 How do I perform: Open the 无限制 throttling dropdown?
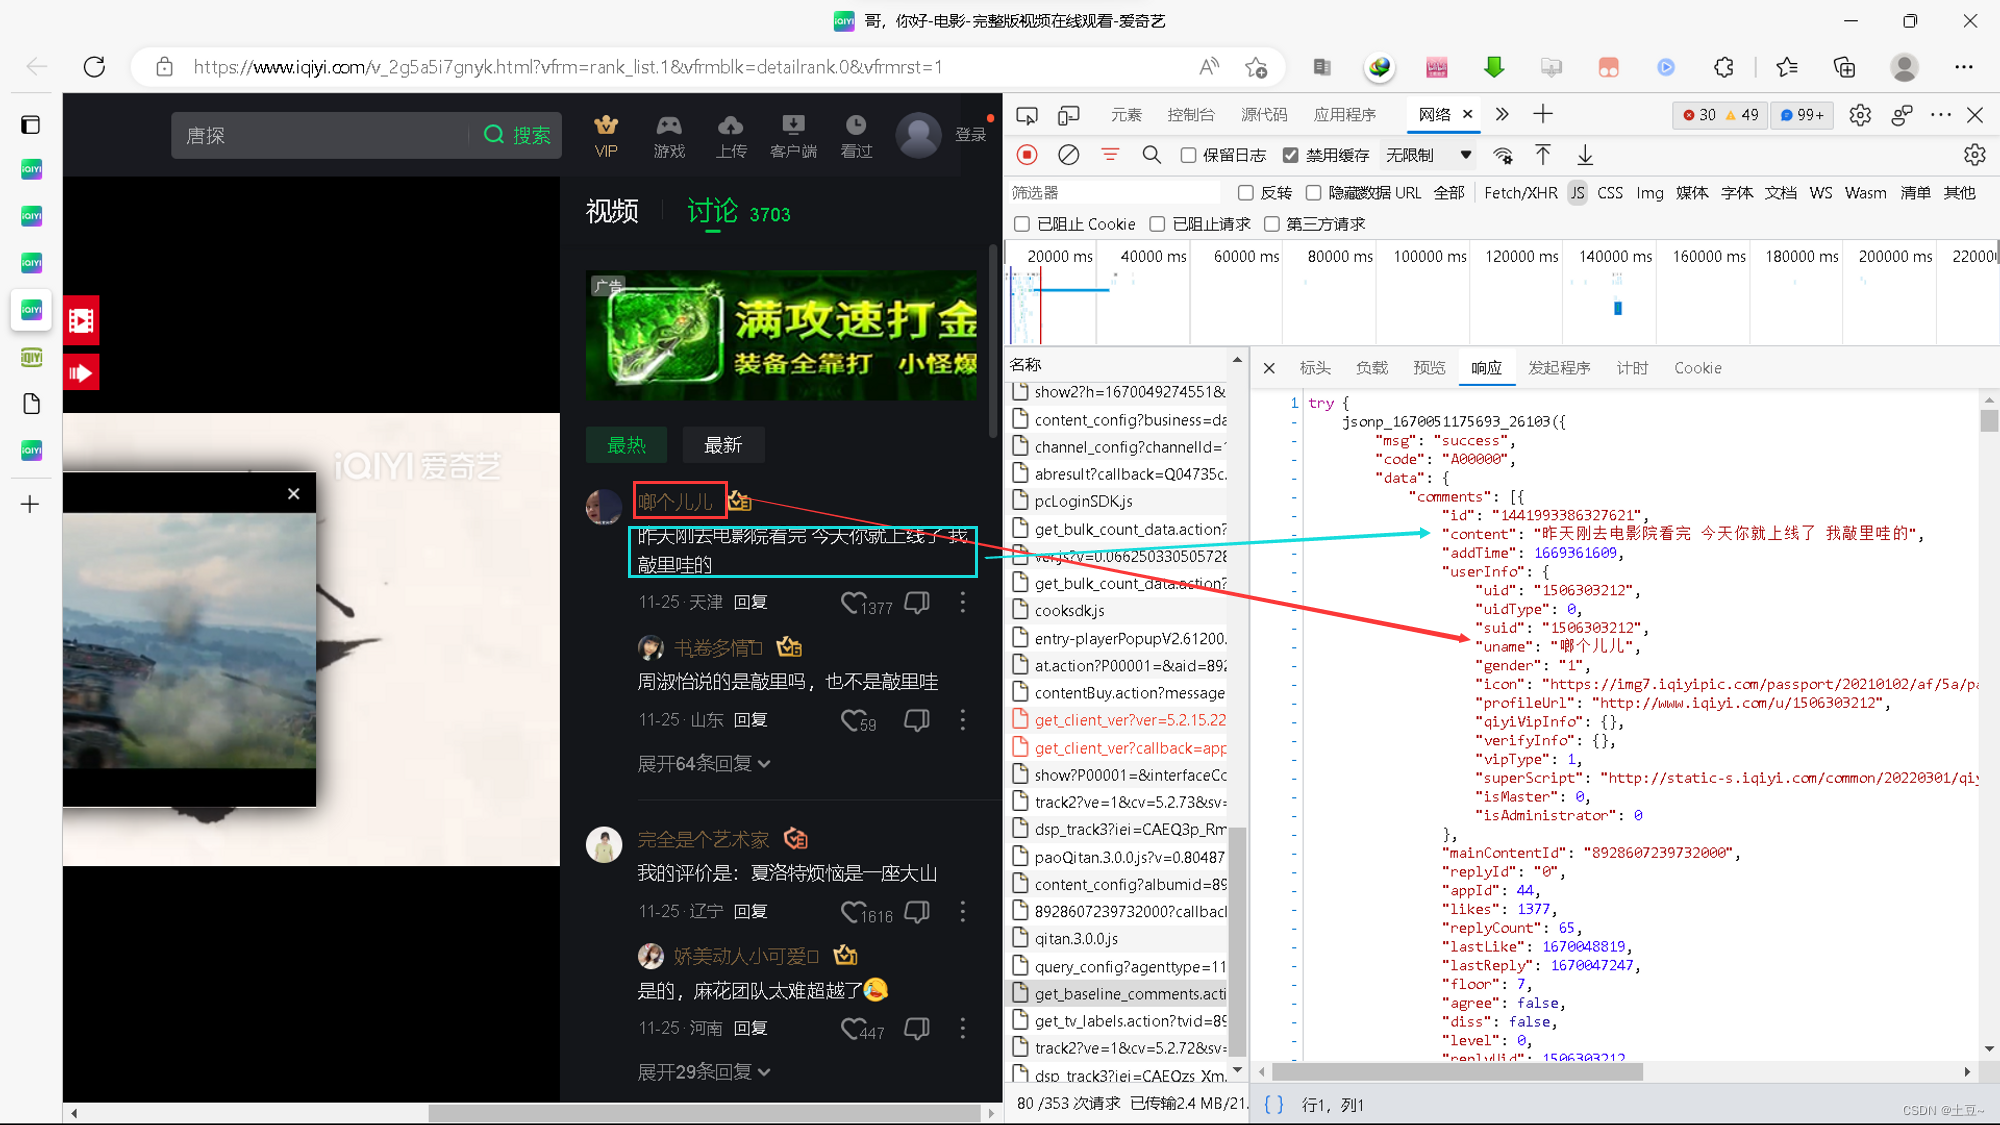click(1428, 155)
